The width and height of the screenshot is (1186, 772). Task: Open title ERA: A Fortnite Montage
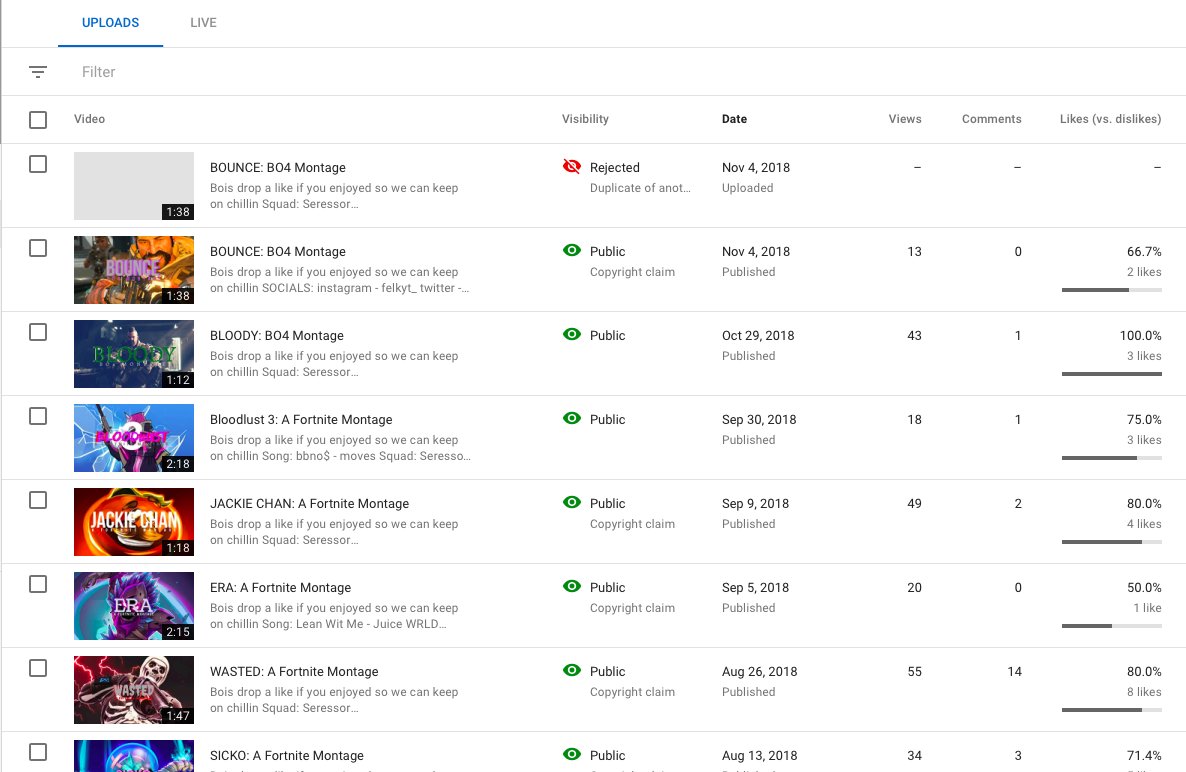[281, 588]
